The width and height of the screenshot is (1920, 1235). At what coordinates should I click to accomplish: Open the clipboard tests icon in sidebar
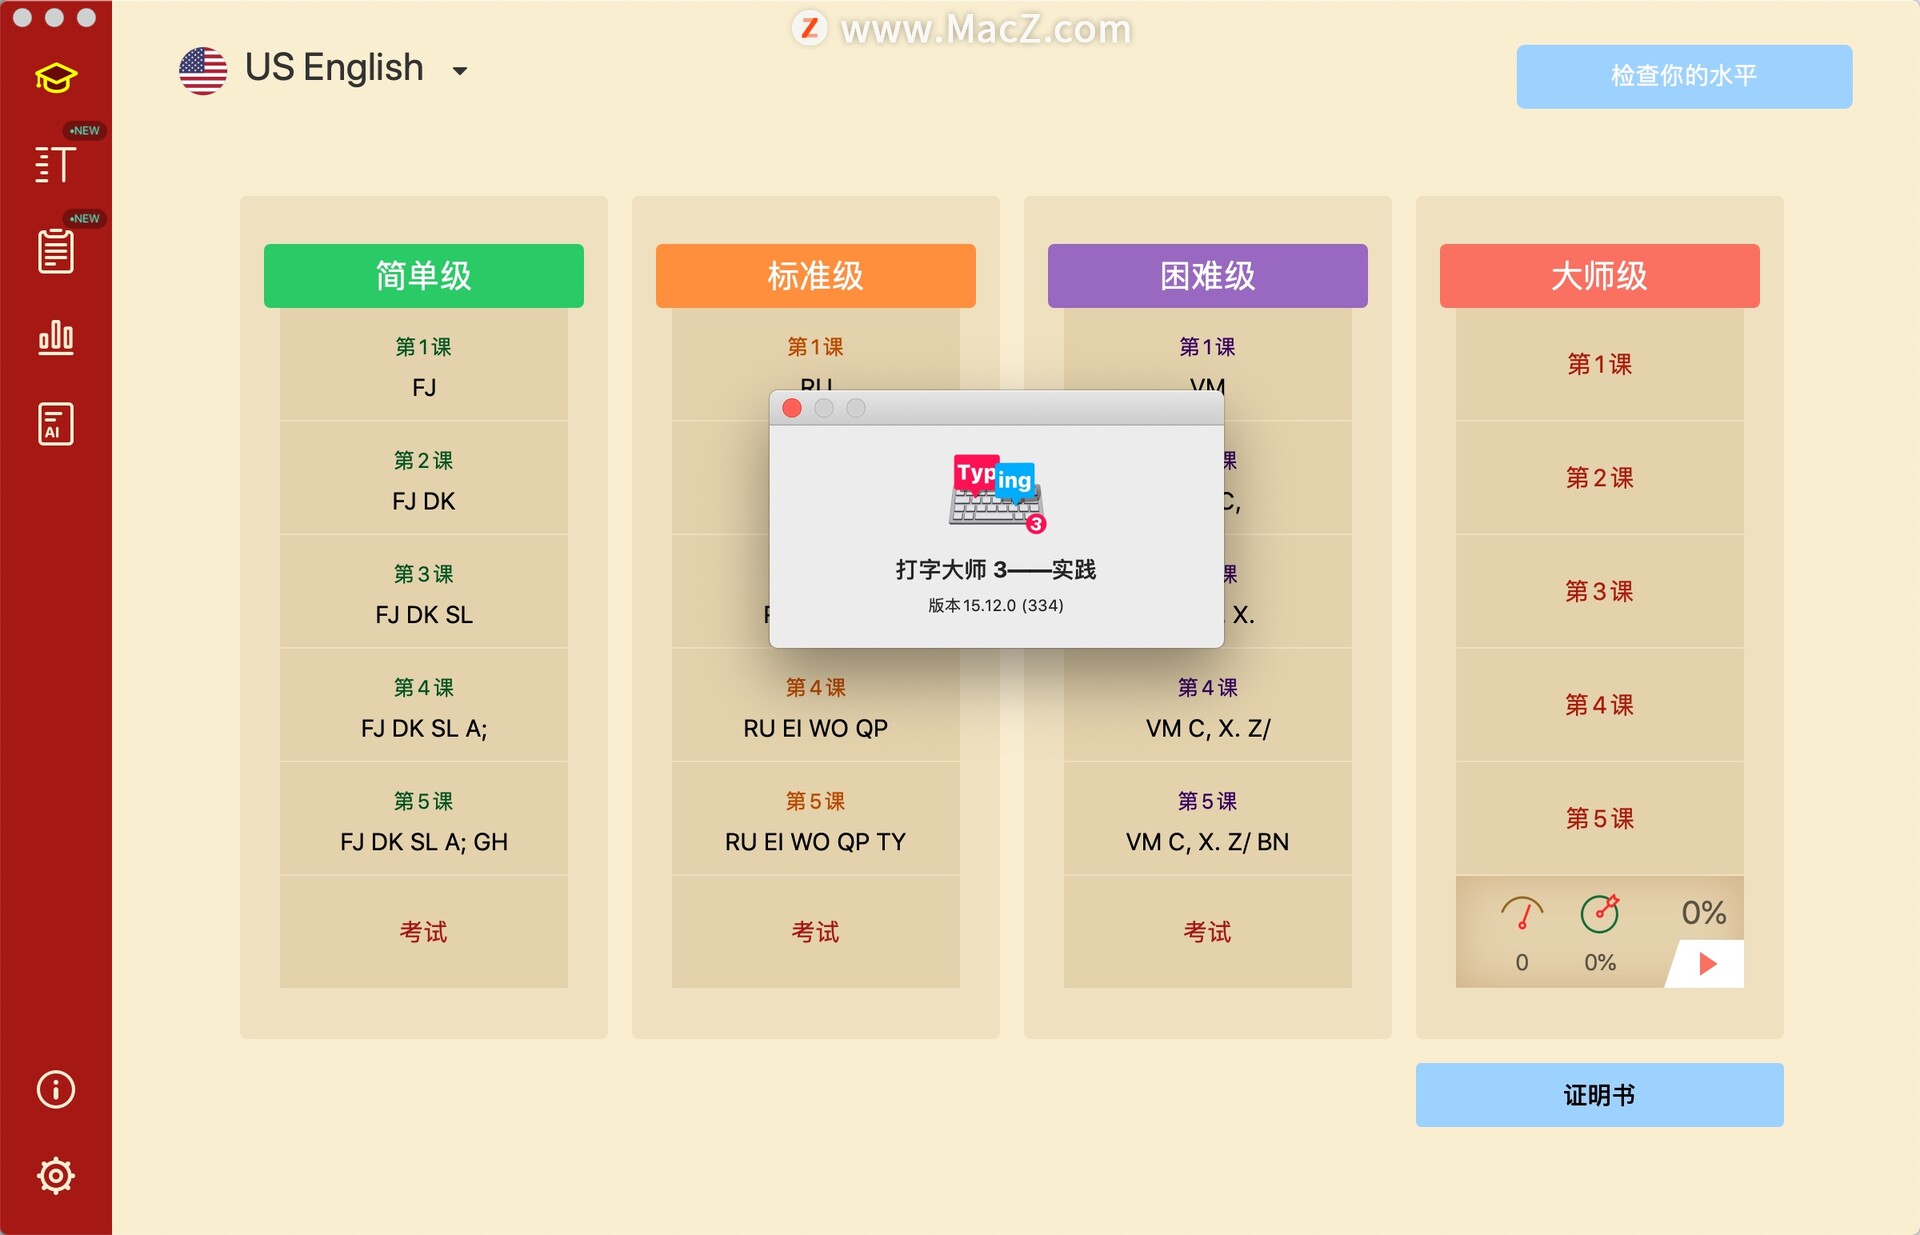pyautogui.click(x=56, y=250)
